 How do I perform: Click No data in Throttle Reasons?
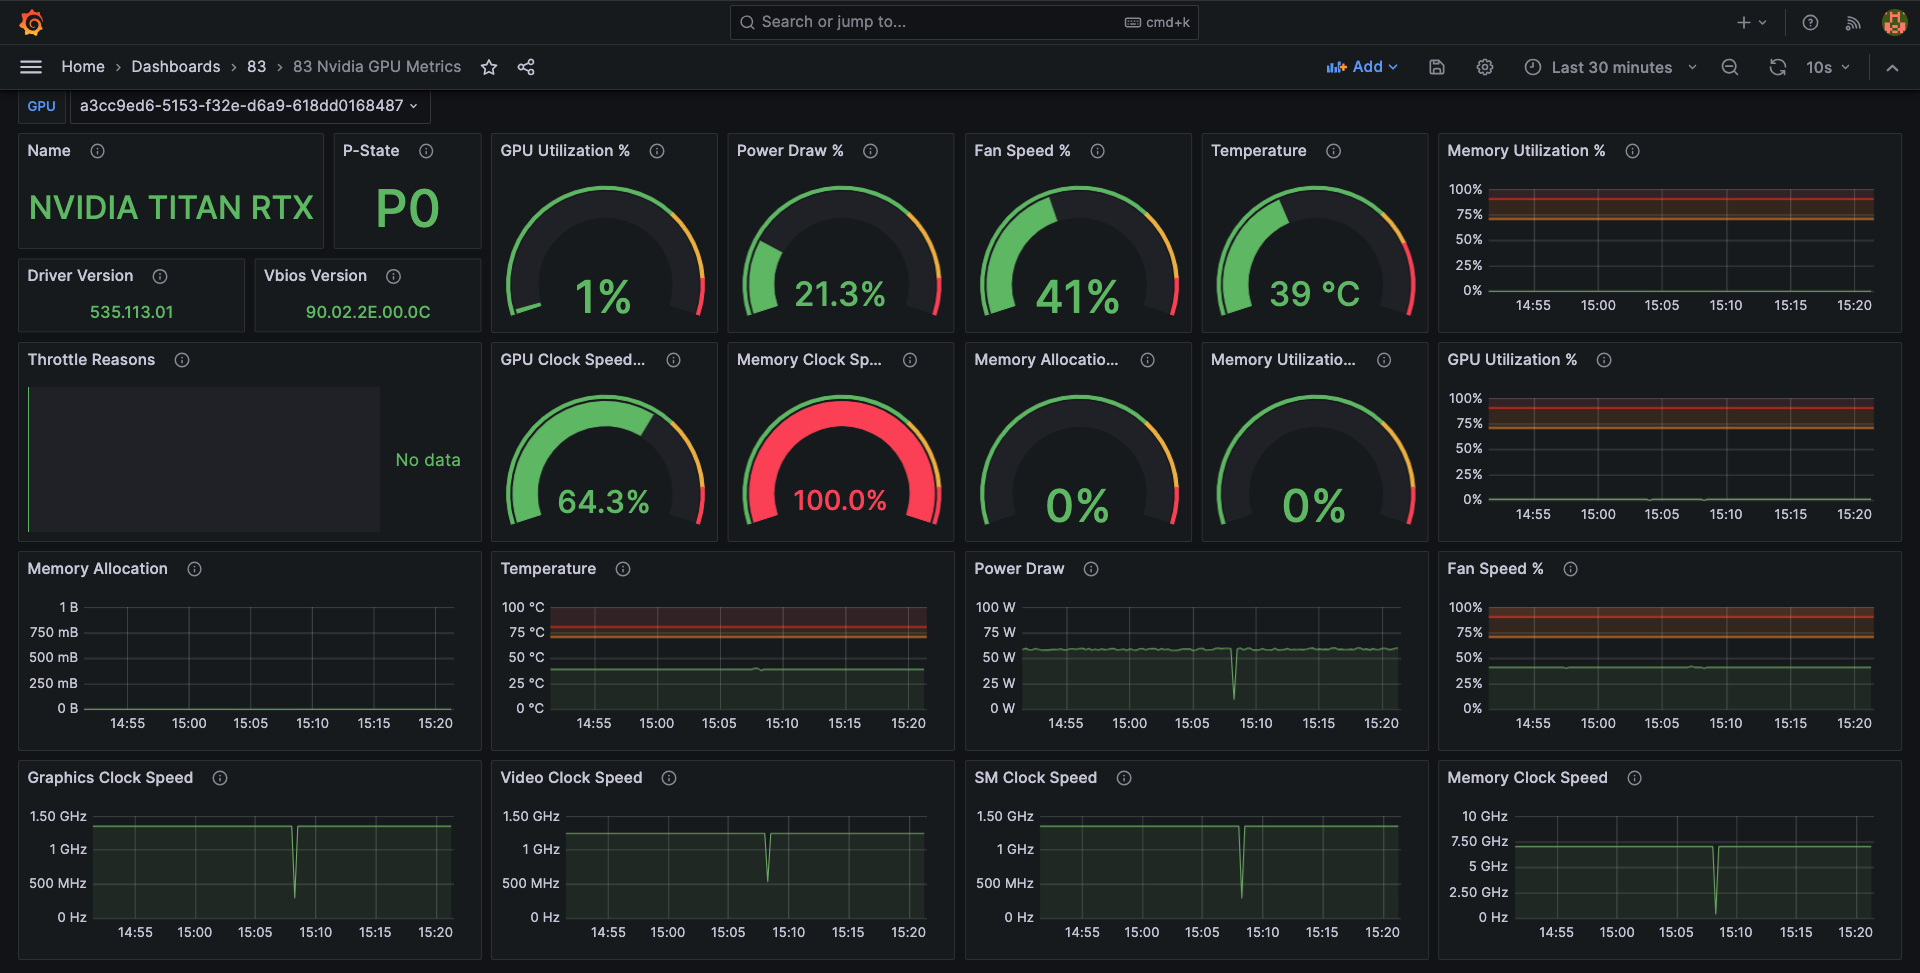[428, 460]
